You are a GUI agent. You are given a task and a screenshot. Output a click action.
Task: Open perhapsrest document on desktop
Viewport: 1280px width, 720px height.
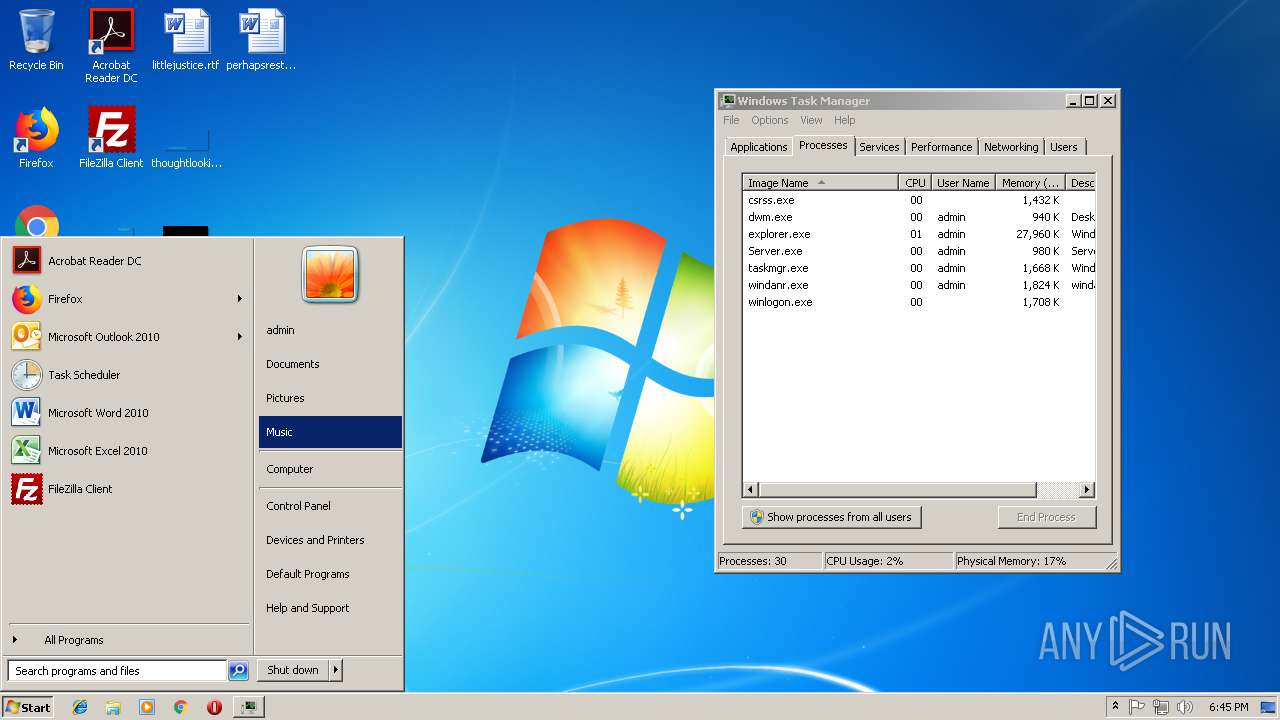[261, 40]
